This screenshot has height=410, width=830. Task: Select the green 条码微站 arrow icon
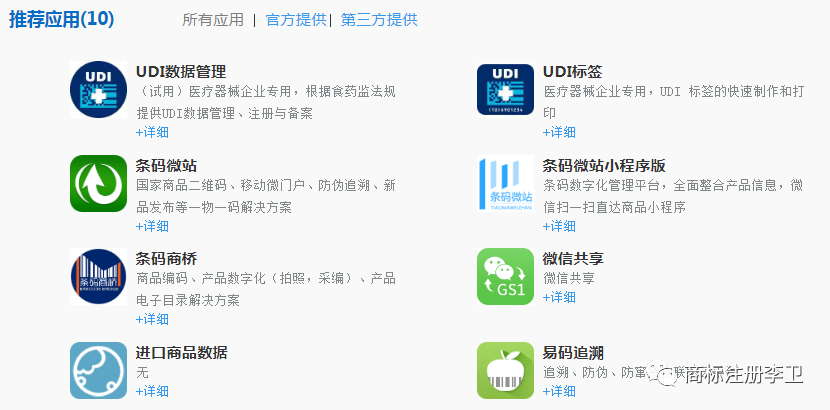tap(98, 183)
